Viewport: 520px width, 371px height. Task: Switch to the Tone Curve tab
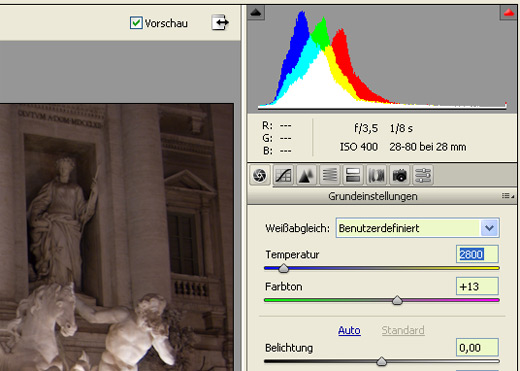tap(283, 175)
